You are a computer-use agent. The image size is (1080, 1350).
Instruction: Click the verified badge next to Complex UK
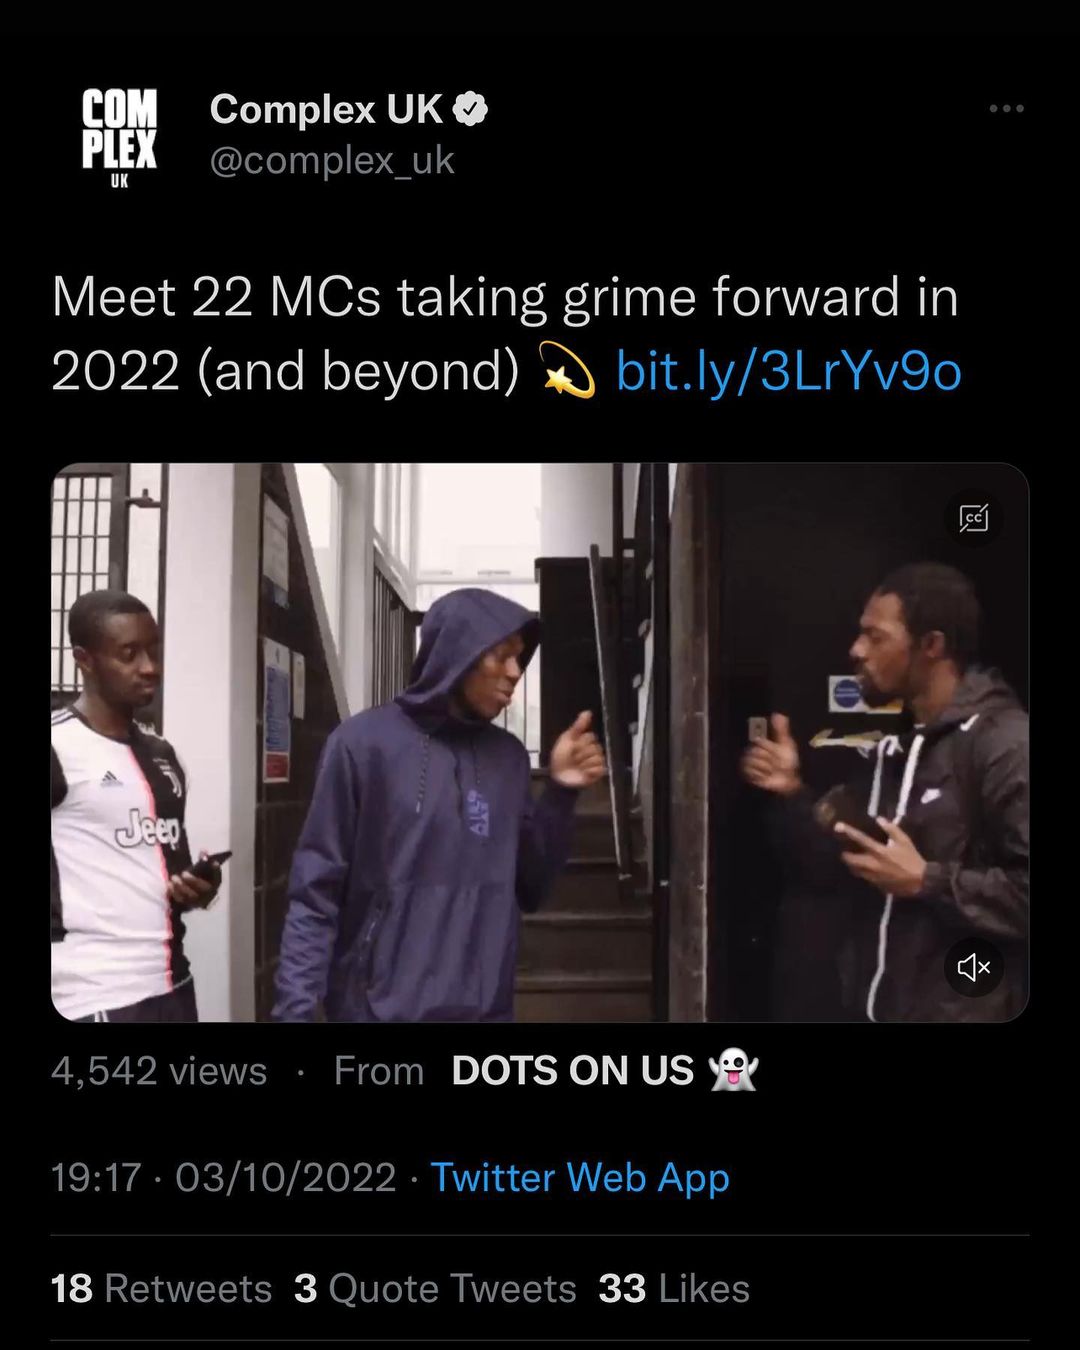click(x=471, y=109)
